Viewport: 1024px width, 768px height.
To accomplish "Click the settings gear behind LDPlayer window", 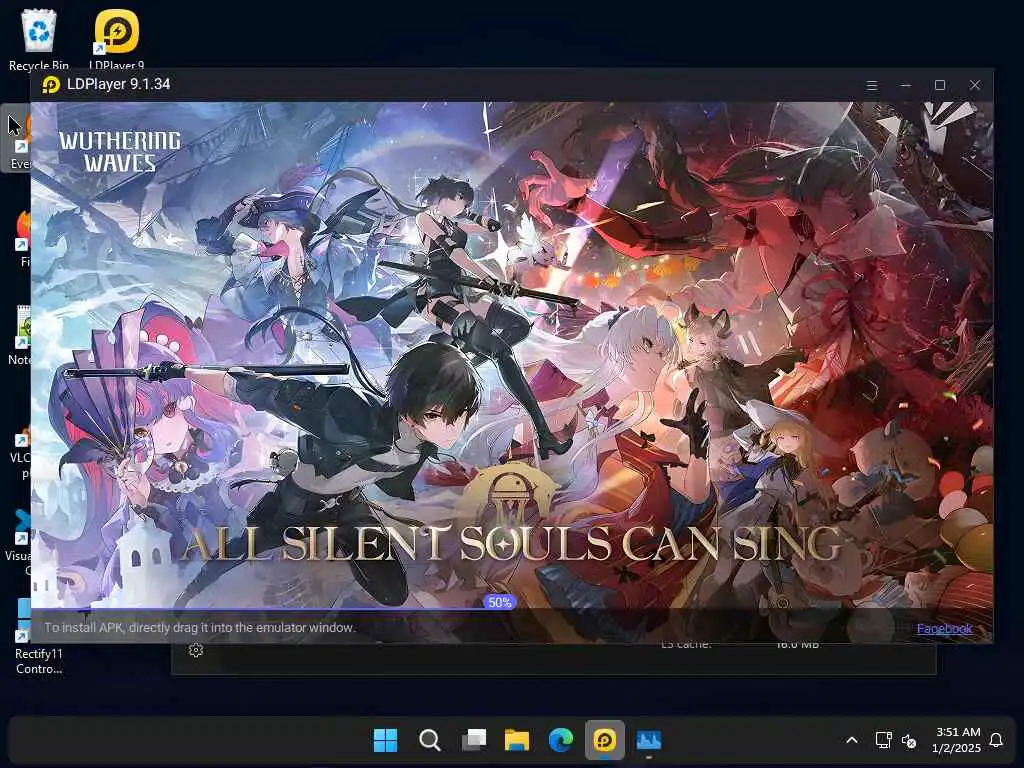I will click(x=196, y=650).
